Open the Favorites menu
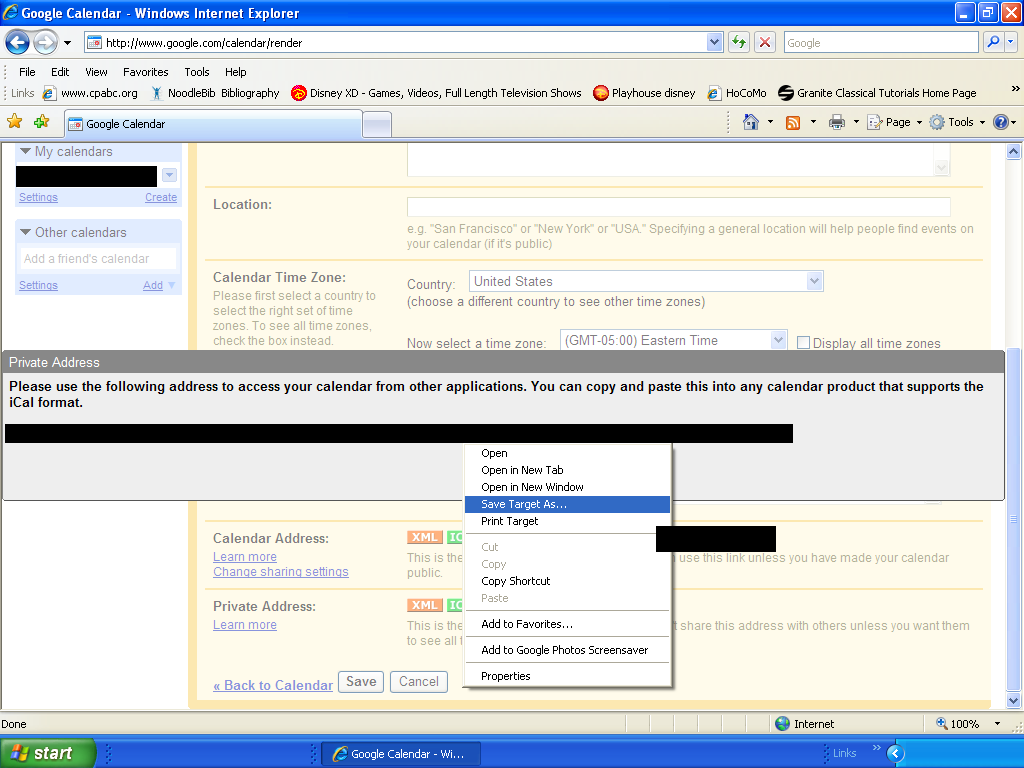 [x=146, y=72]
